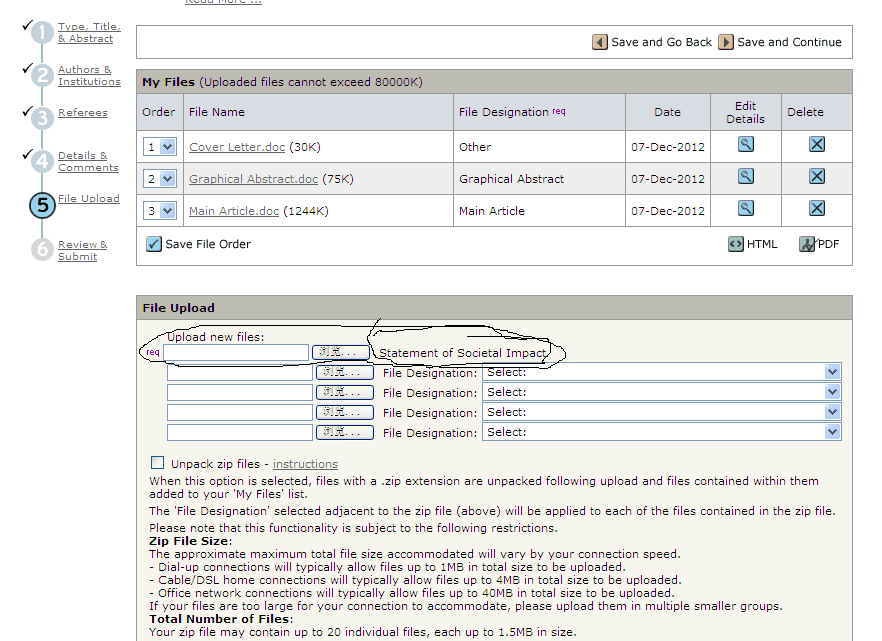Open the Main Article.doc file link
This screenshot has width=882, height=641.
pyautogui.click(x=234, y=211)
